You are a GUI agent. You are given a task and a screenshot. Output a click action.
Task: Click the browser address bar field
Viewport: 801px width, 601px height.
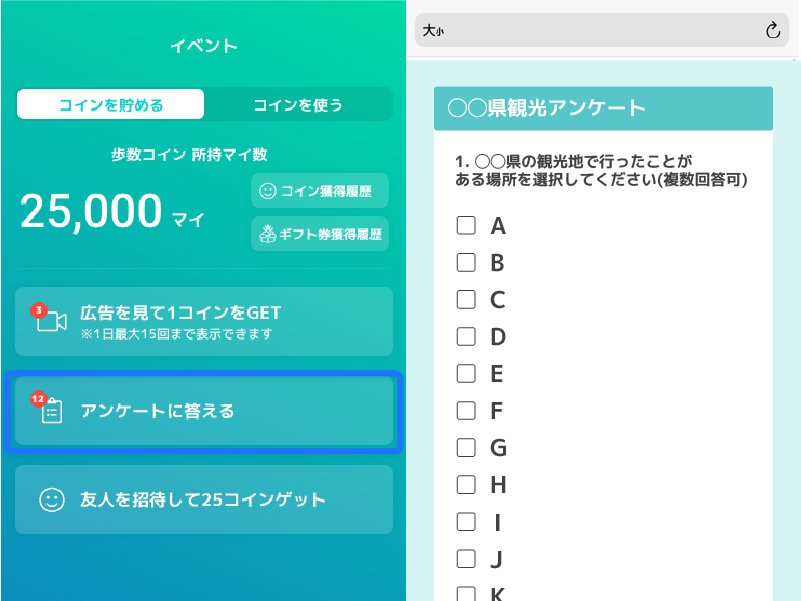pyautogui.click(x=602, y=31)
